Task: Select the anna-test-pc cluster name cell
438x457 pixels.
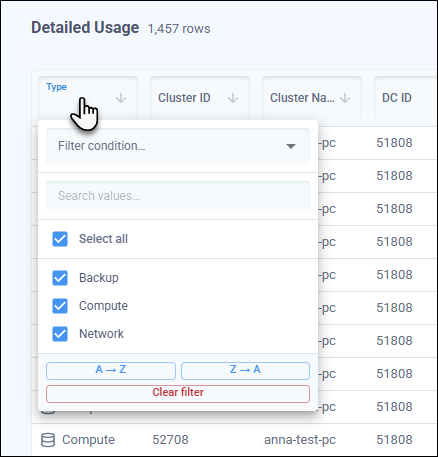Action: pyautogui.click(x=300, y=440)
